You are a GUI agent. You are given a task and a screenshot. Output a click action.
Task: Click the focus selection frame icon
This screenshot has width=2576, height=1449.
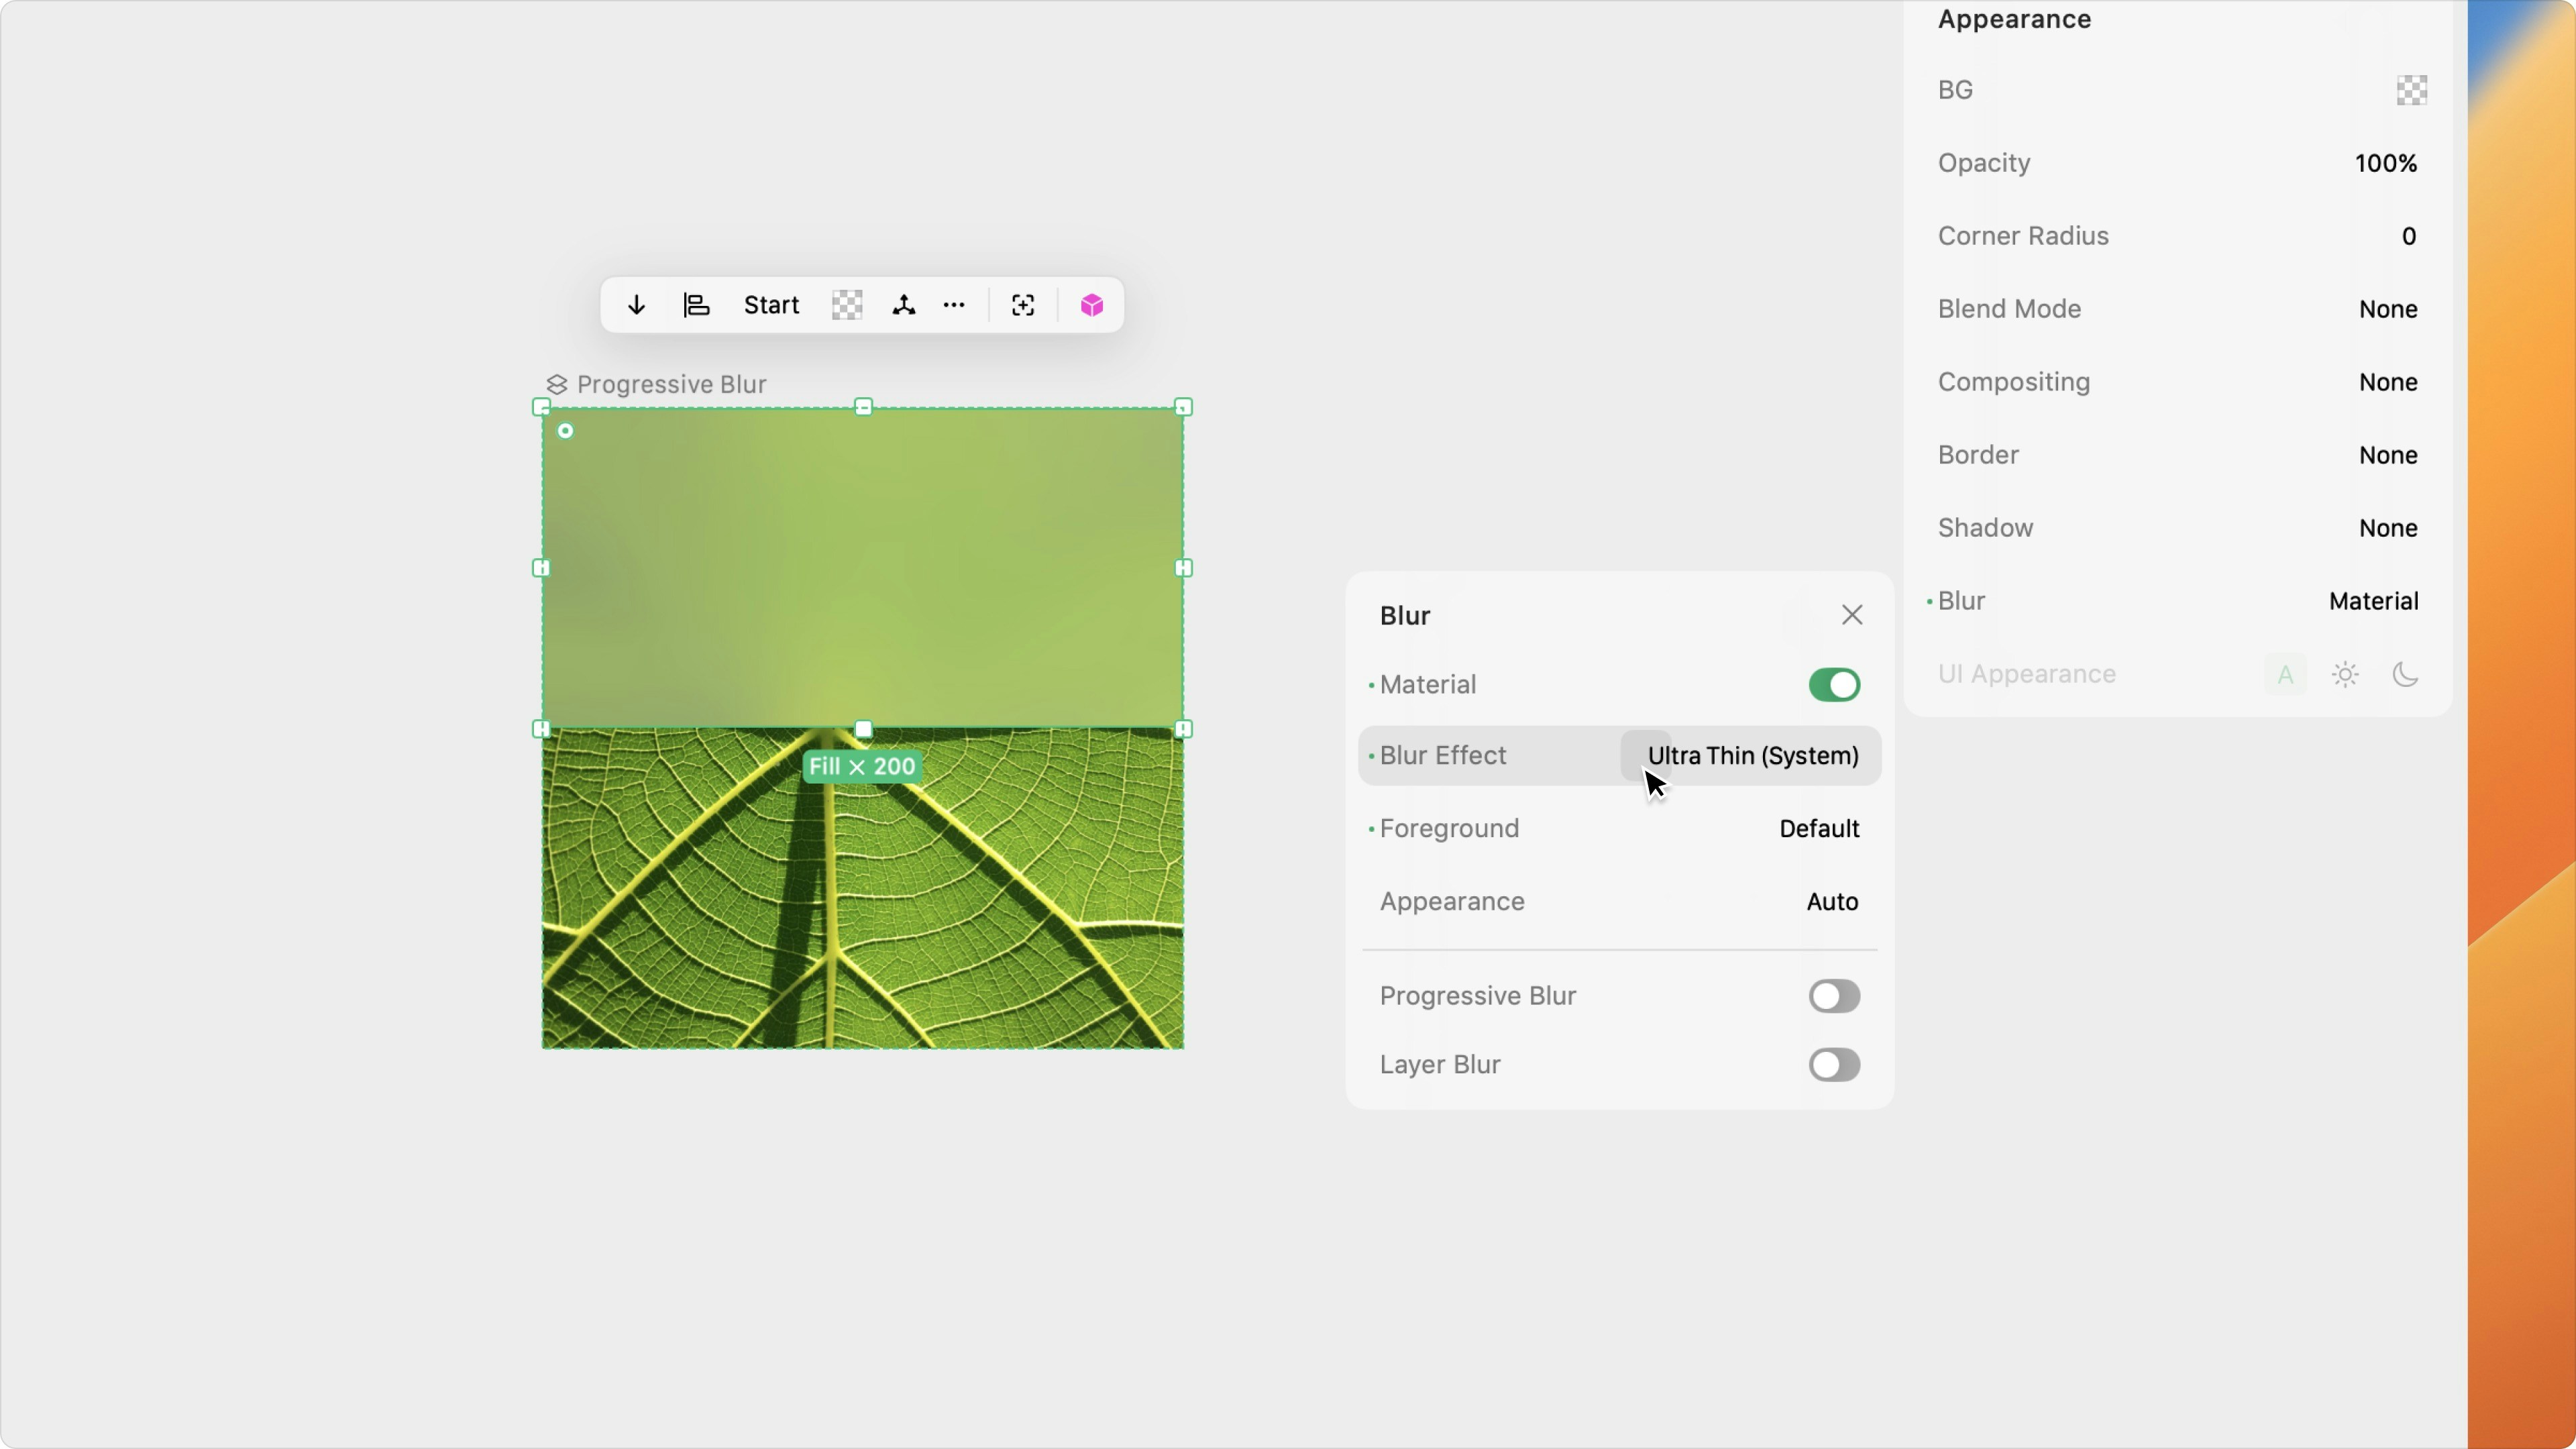(x=1023, y=305)
